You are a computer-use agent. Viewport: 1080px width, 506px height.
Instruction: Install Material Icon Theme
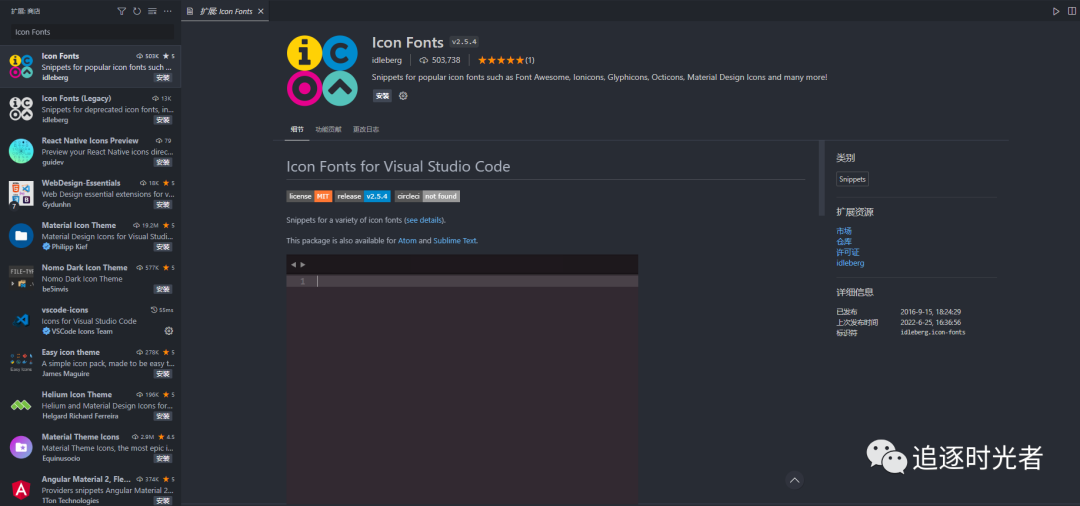pos(163,247)
